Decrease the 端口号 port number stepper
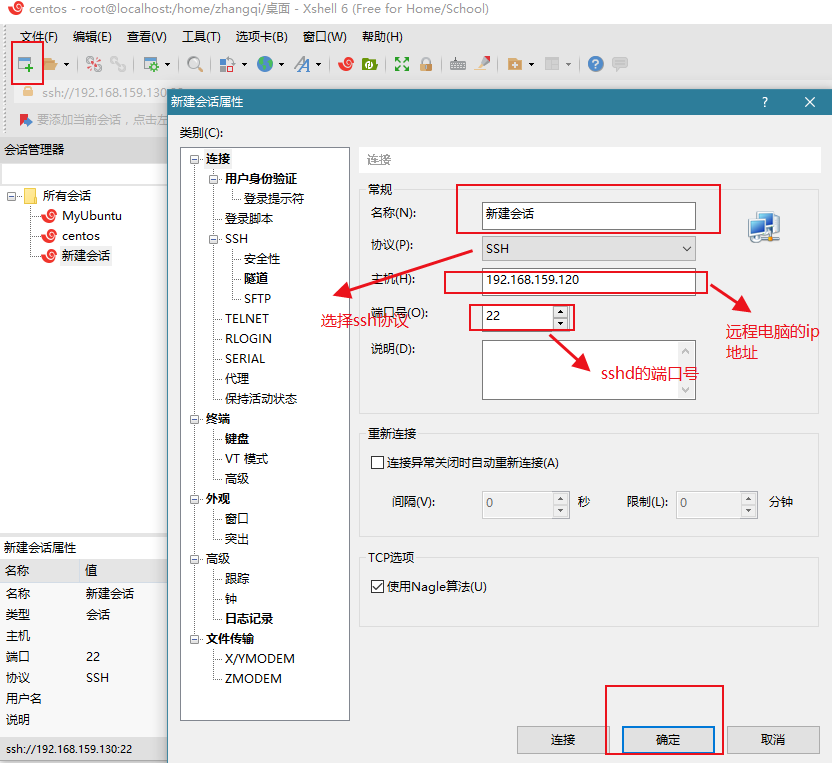This screenshot has width=832, height=763. click(x=560, y=323)
